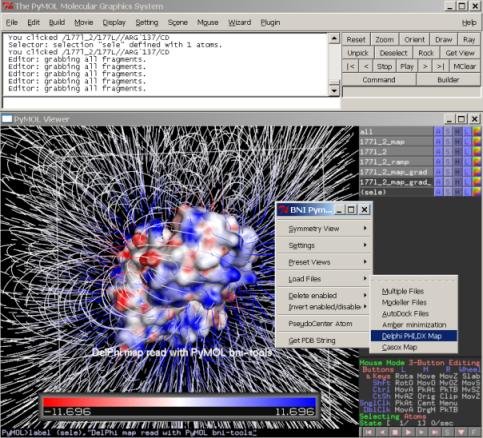Toggle (sele) selection in object list
The height and width of the screenshot is (438, 483).
click(396, 192)
